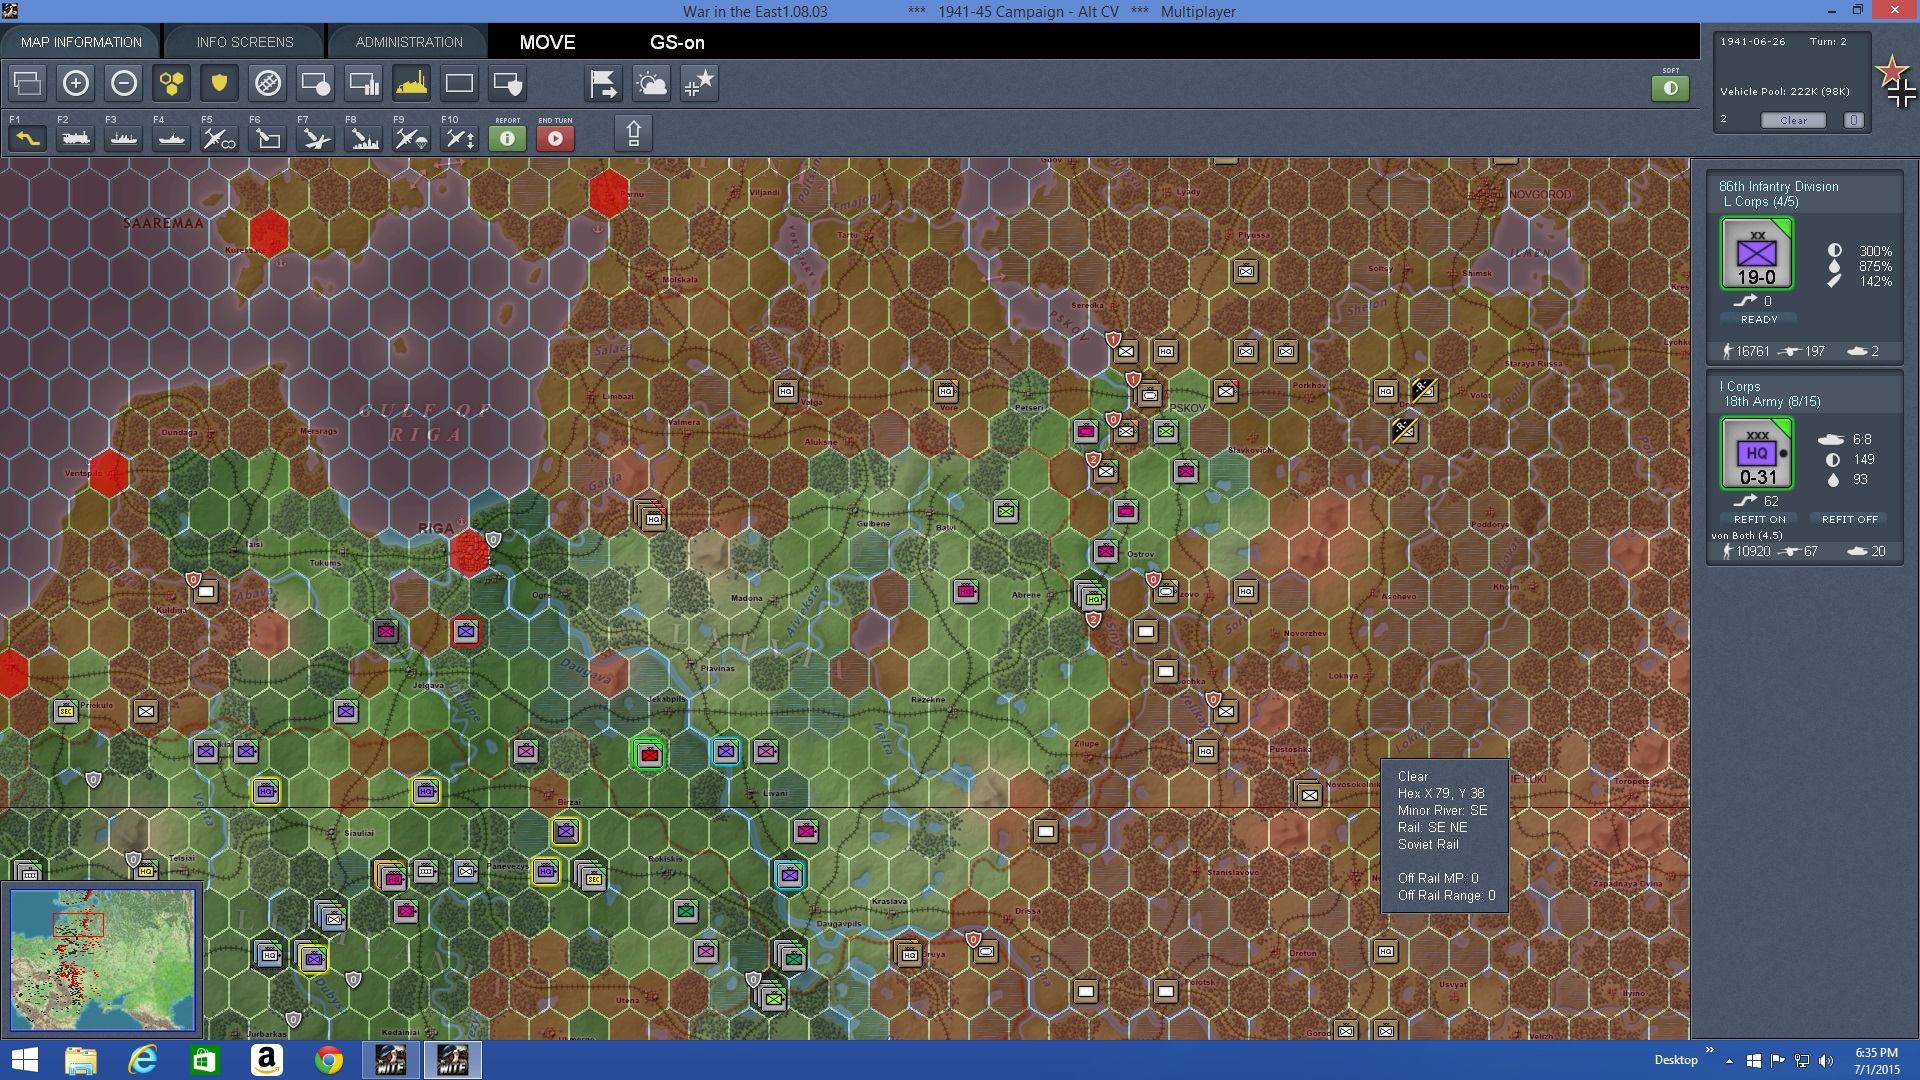Toggle the rail network overlay icon
This screenshot has width=1920, height=1080.
pos(268,83)
